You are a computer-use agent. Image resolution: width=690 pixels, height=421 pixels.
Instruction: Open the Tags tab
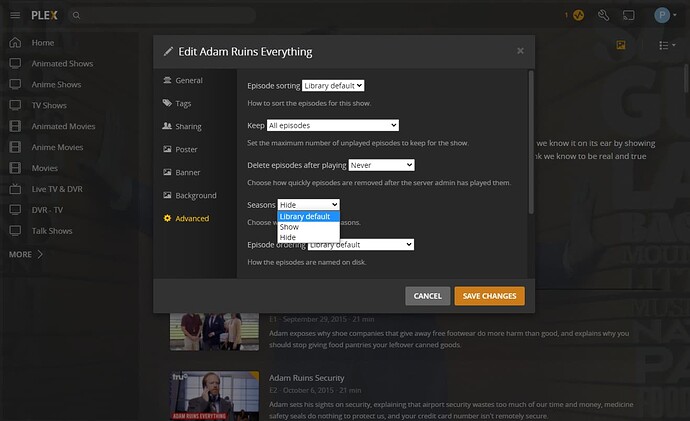pos(177,103)
